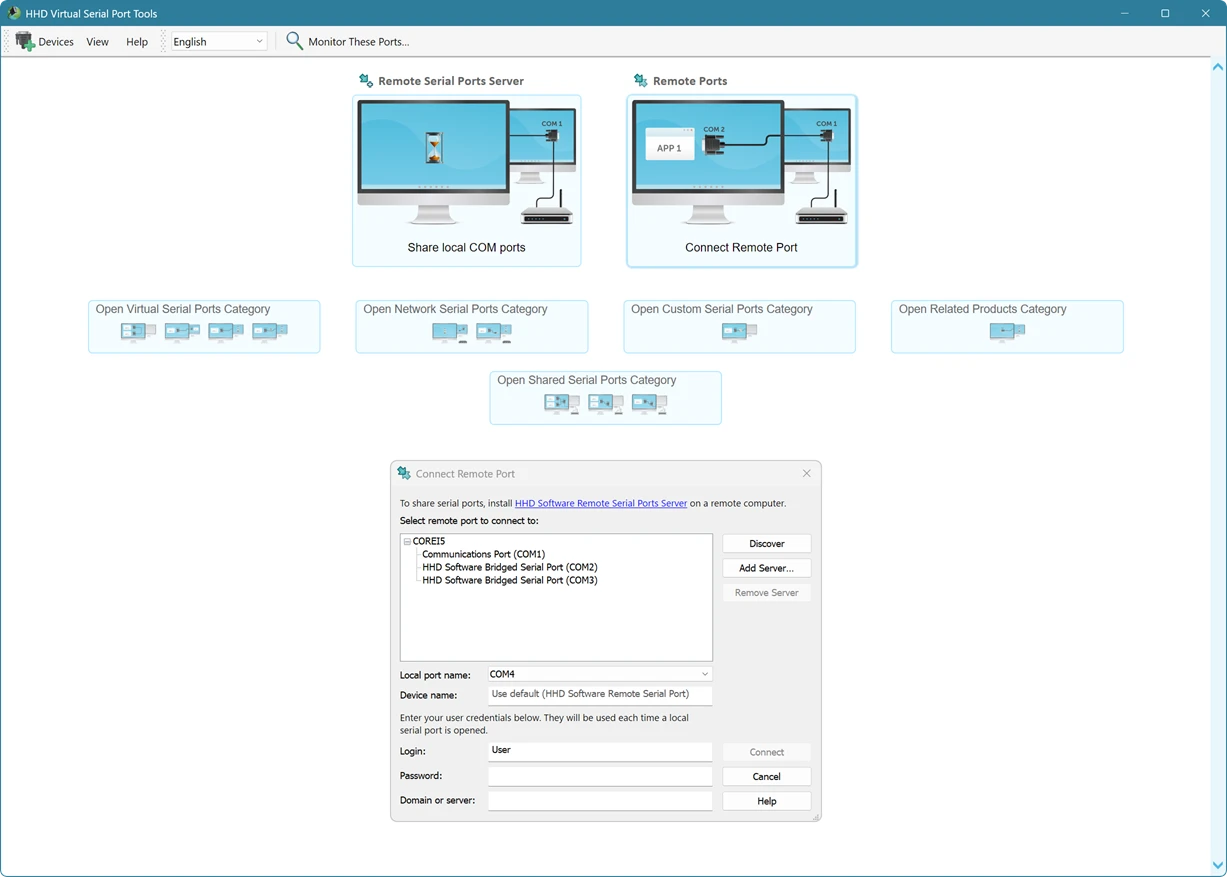Open Shared Serial Ports Category
Screen dimensions: 1227x877
(x=605, y=397)
